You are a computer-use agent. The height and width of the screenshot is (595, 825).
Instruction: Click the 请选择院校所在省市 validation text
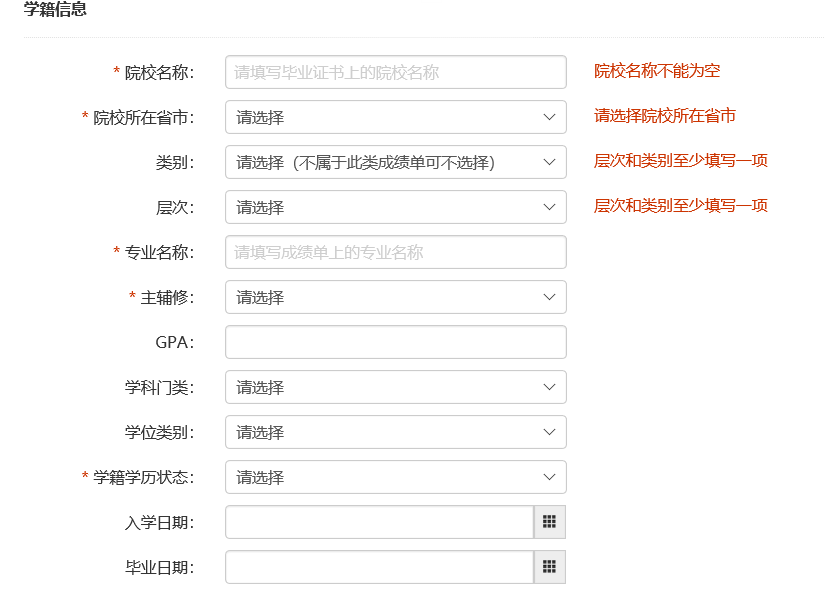click(665, 116)
